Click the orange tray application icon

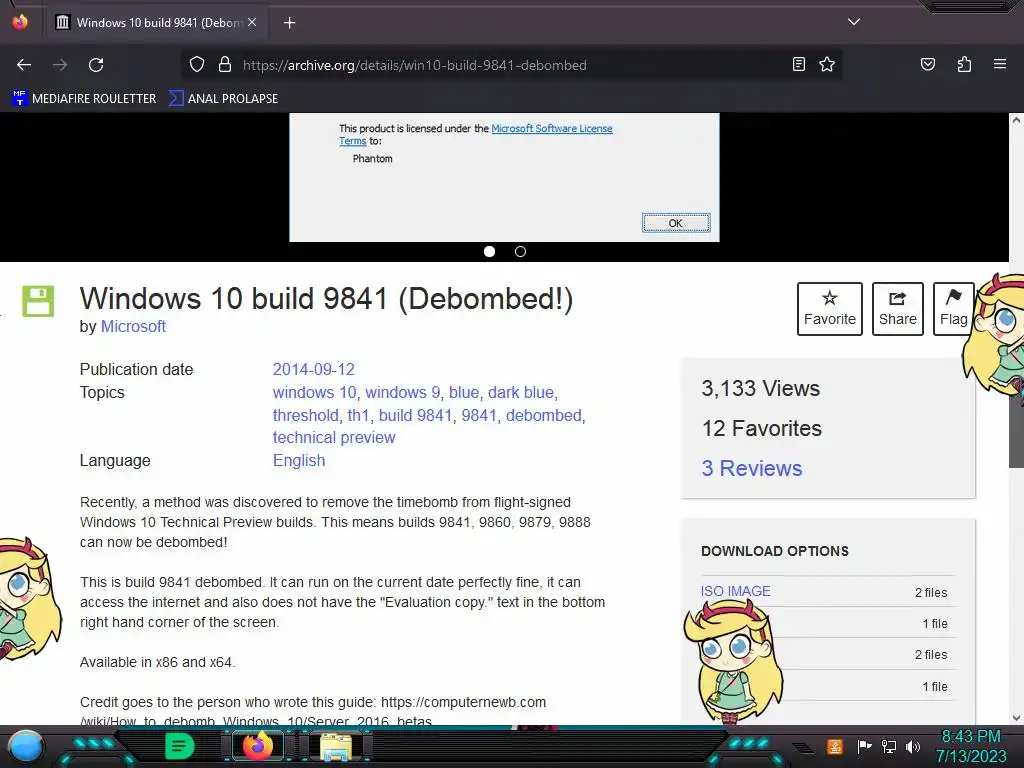coord(834,746)
